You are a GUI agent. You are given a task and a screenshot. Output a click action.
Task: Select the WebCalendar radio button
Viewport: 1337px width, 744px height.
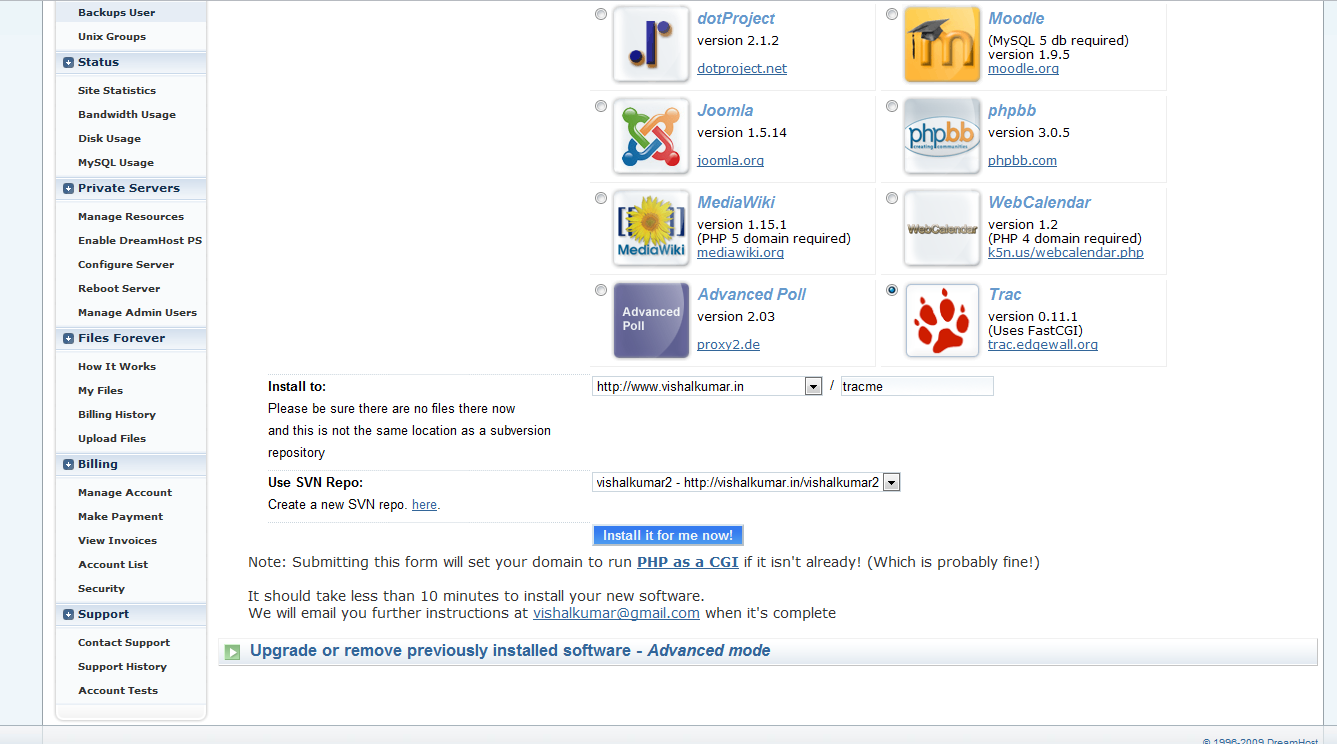(x=891, y=198)
